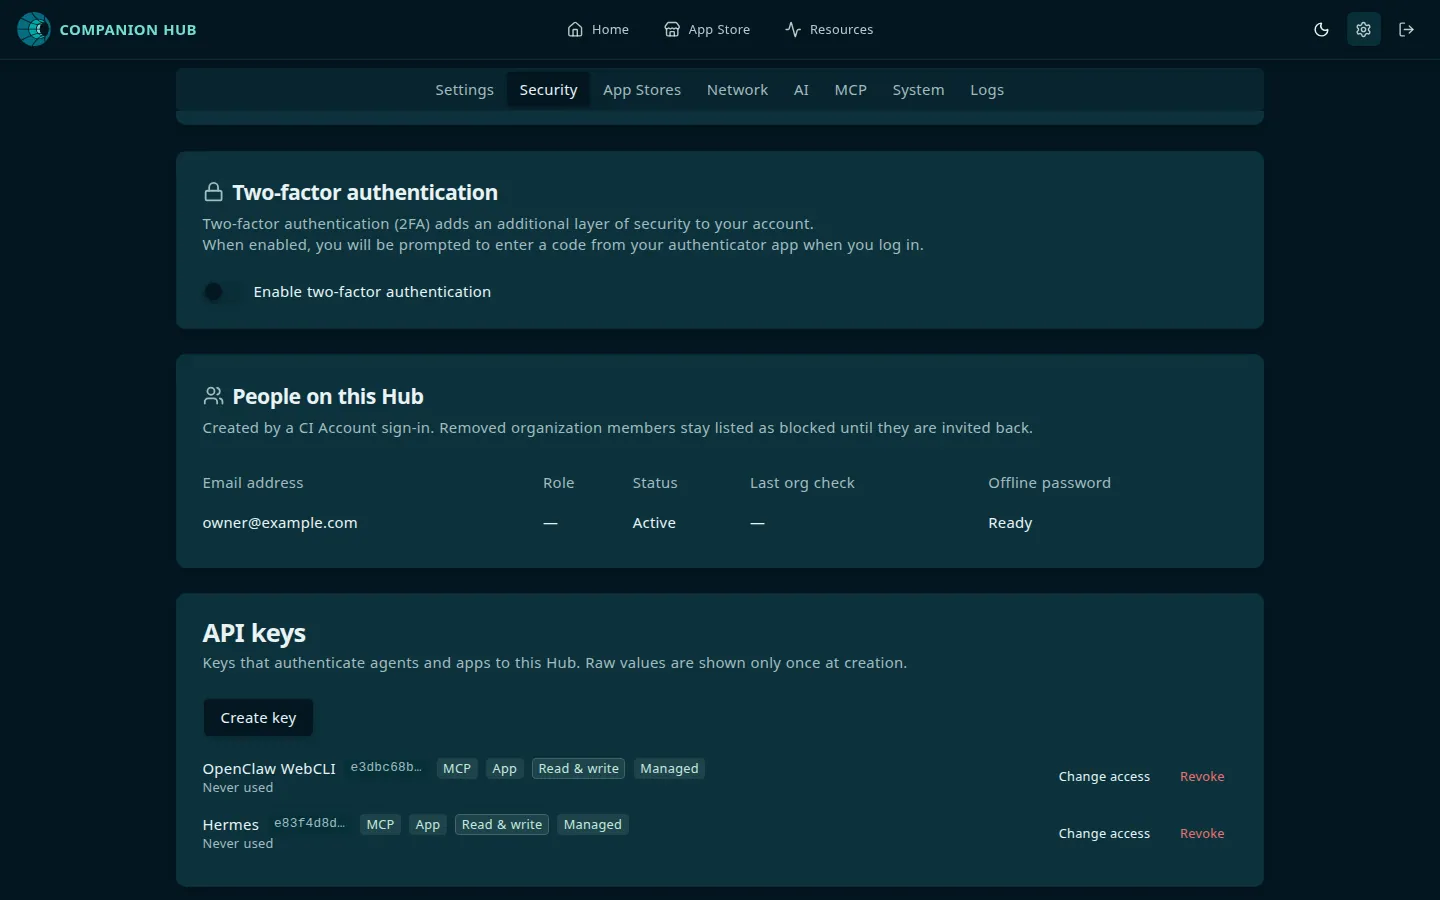The image size is (1440, 900).
Task: Click owner@example.com email address
Action: [x=280, y=523]
